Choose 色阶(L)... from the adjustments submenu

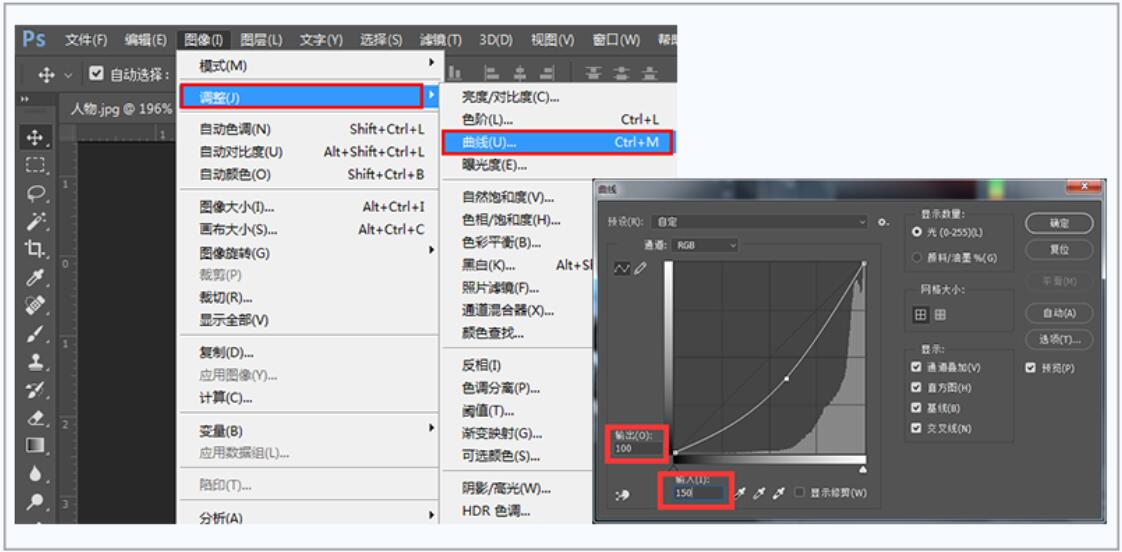click(x=557, y=120)
